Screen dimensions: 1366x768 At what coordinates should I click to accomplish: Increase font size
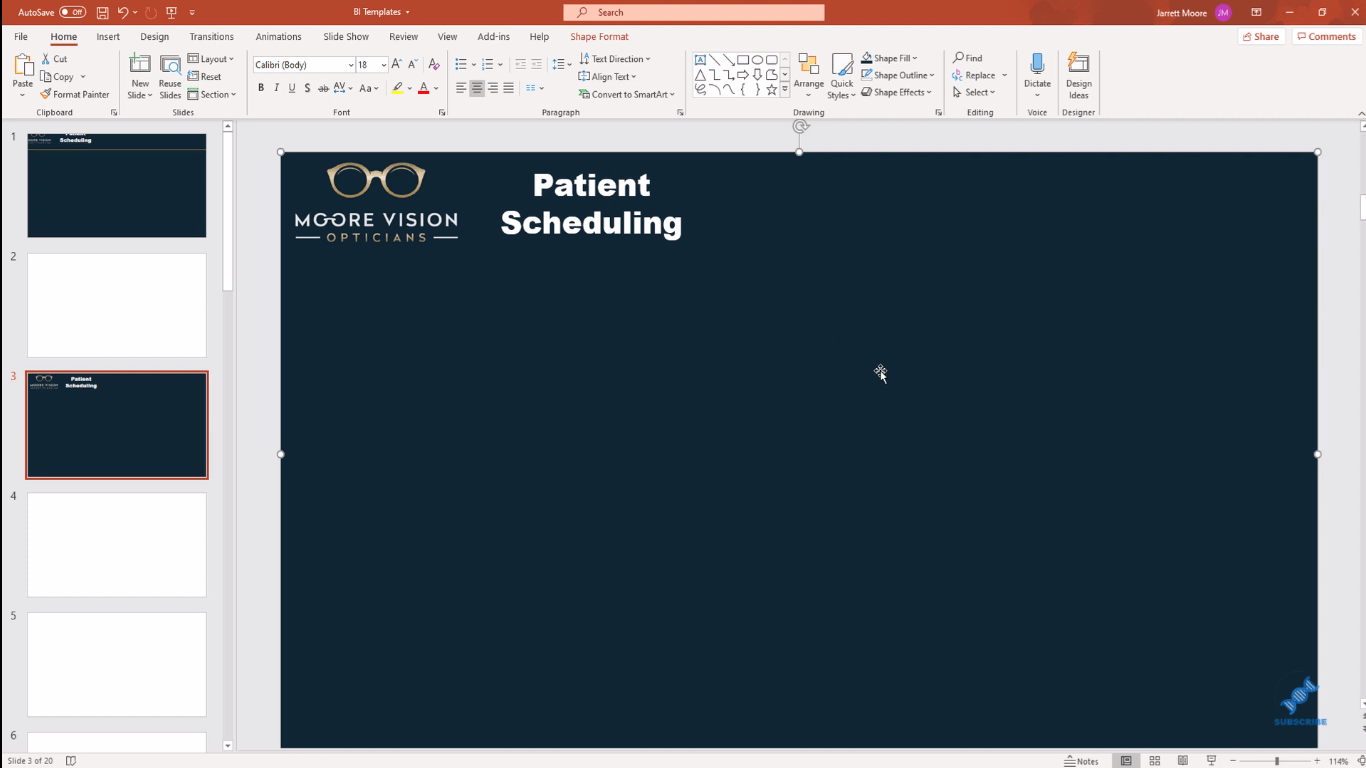[x=397, y=65]
